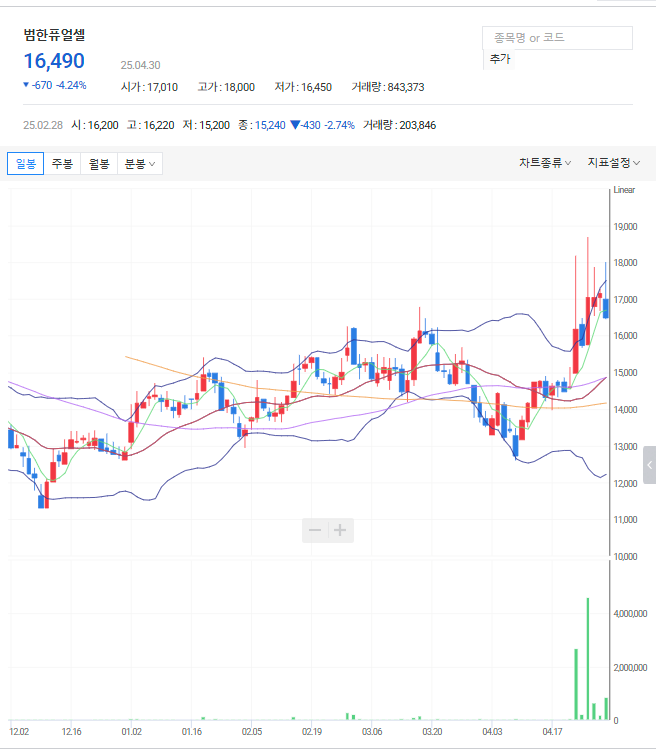Click the hovered date 25.02.28

43,125
